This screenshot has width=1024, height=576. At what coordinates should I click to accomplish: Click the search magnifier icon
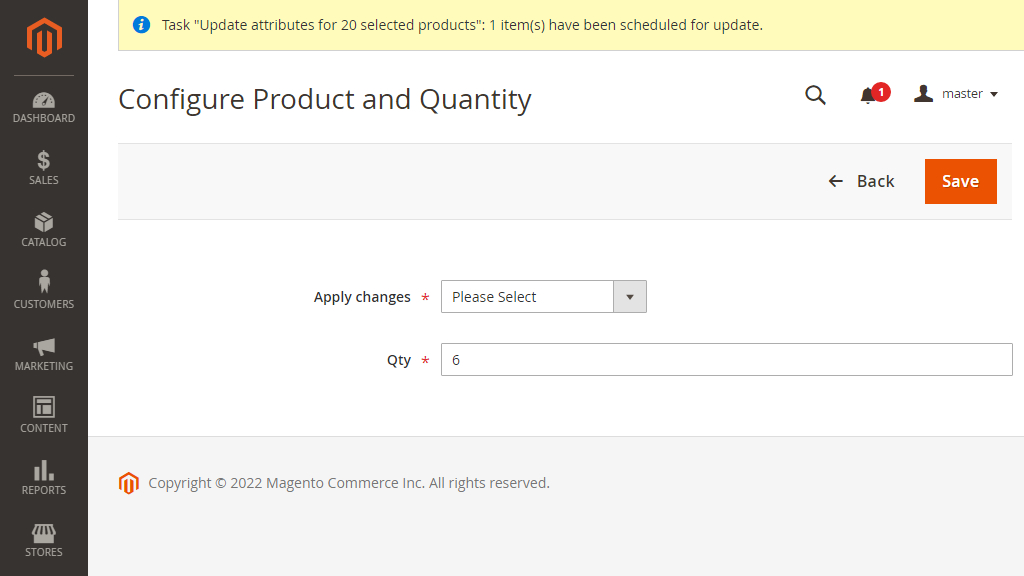click(x=815, y=95)
